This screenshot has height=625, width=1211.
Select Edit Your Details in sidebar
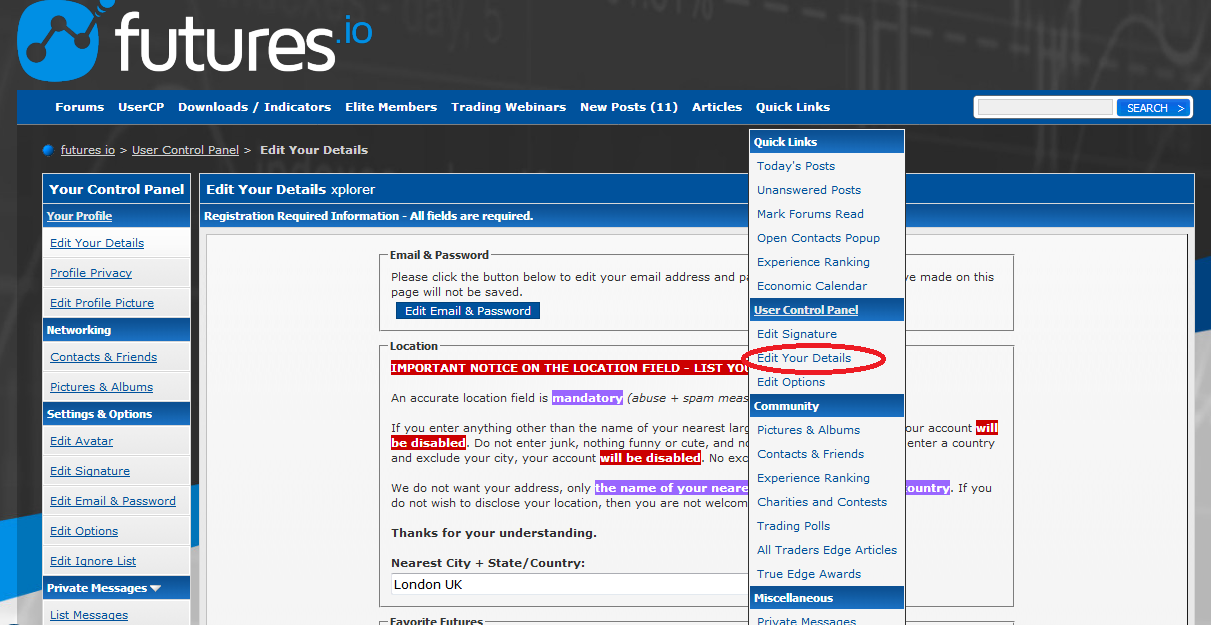pyautogui.click(x=97, y=243)
